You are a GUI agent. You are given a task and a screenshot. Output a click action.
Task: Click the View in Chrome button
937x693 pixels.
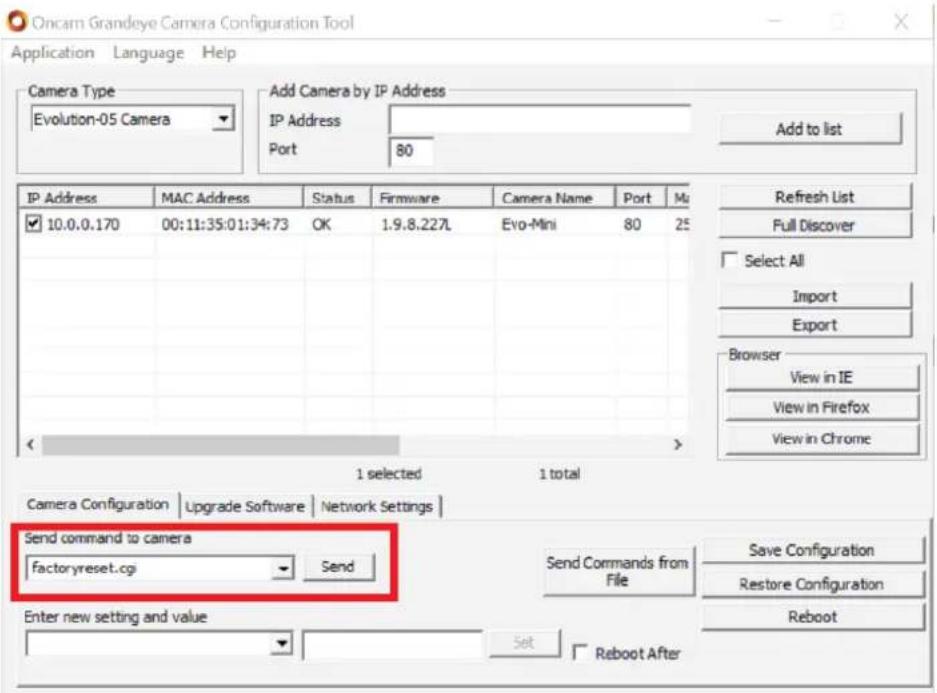tap(822, 439)
